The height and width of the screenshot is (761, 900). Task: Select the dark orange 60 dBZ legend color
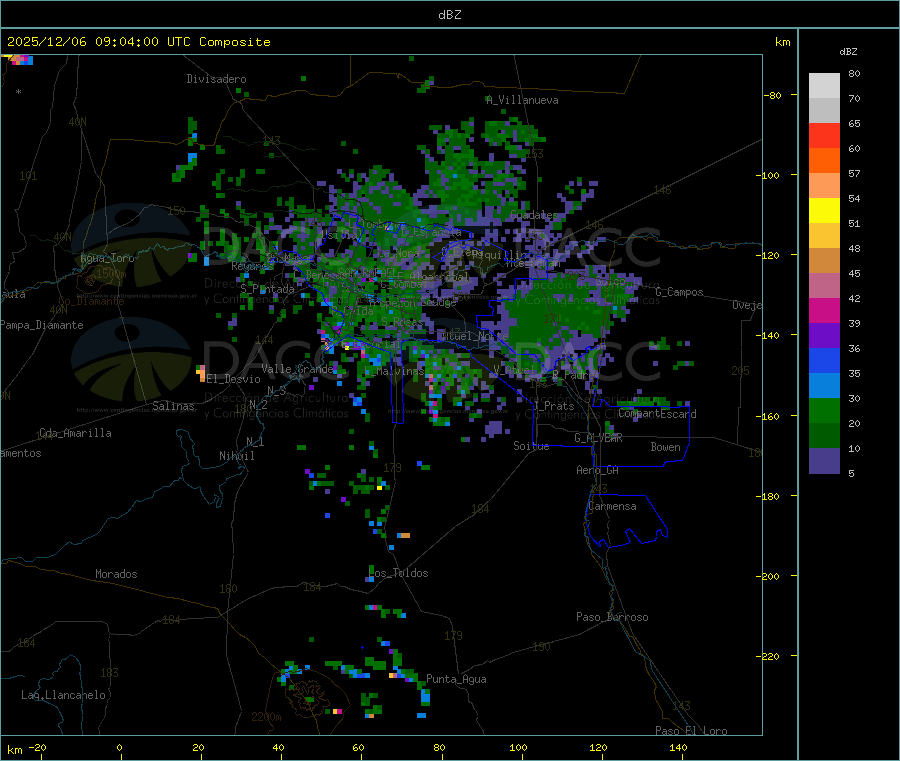pyautogui.click(x=824, y=161)
